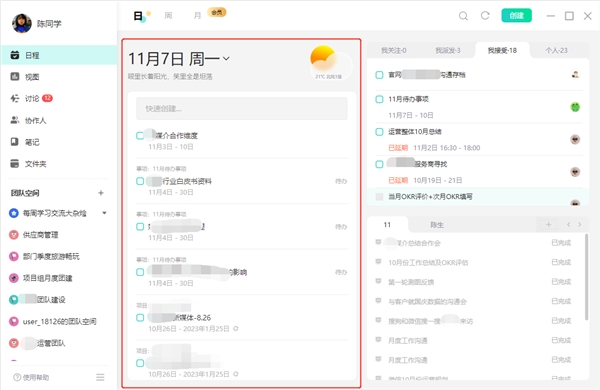Viewport: 600px width, 390px height.
Task: Expand 每周学习交流大杂烩 team arrow
Action: click(x=104, y=213)
